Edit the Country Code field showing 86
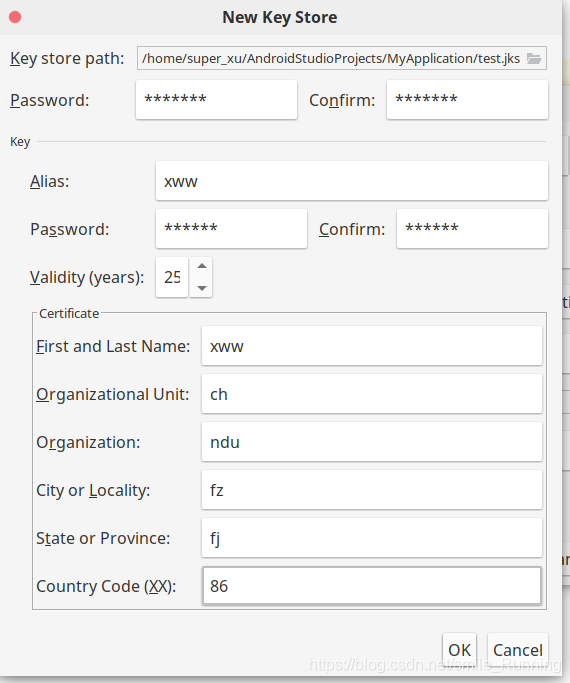 [372, 585]
